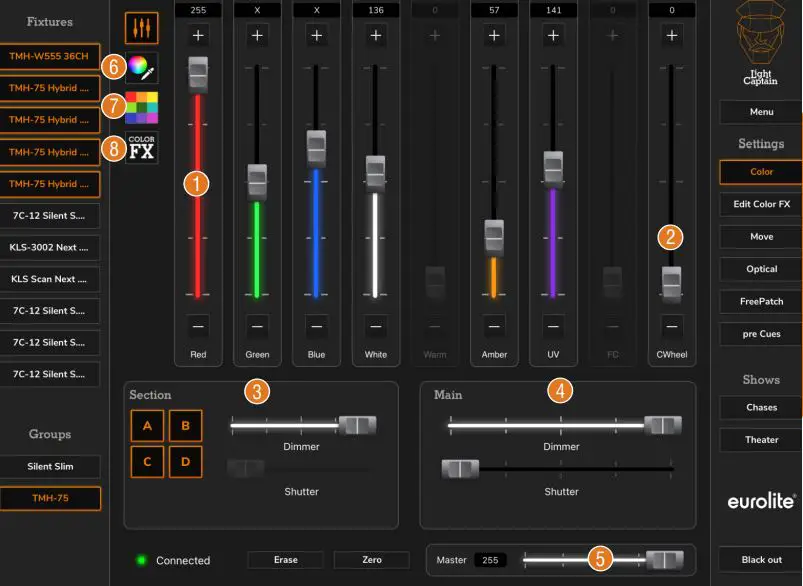Click minus button below Green fader
The image size is (803, 586).
tap(257, 326)
